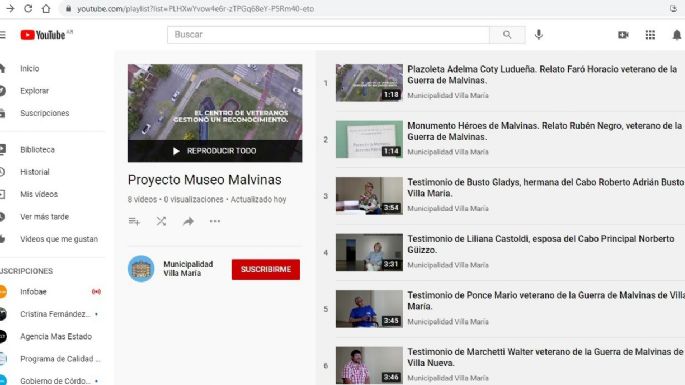Open title Testimonio de Busto Gladys
This screenshot has height=385, width=685.
pos(546,187)
